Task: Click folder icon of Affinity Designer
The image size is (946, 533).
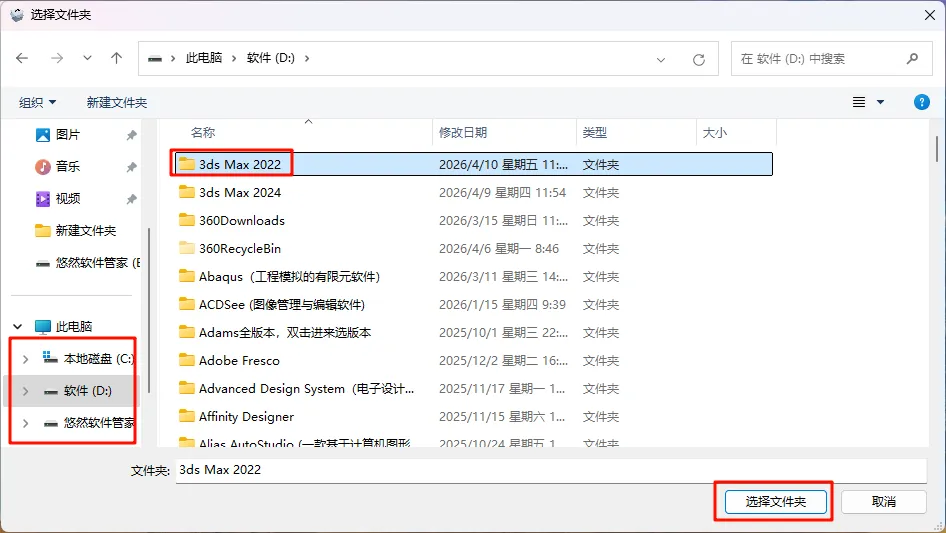Action: [187, 416]
